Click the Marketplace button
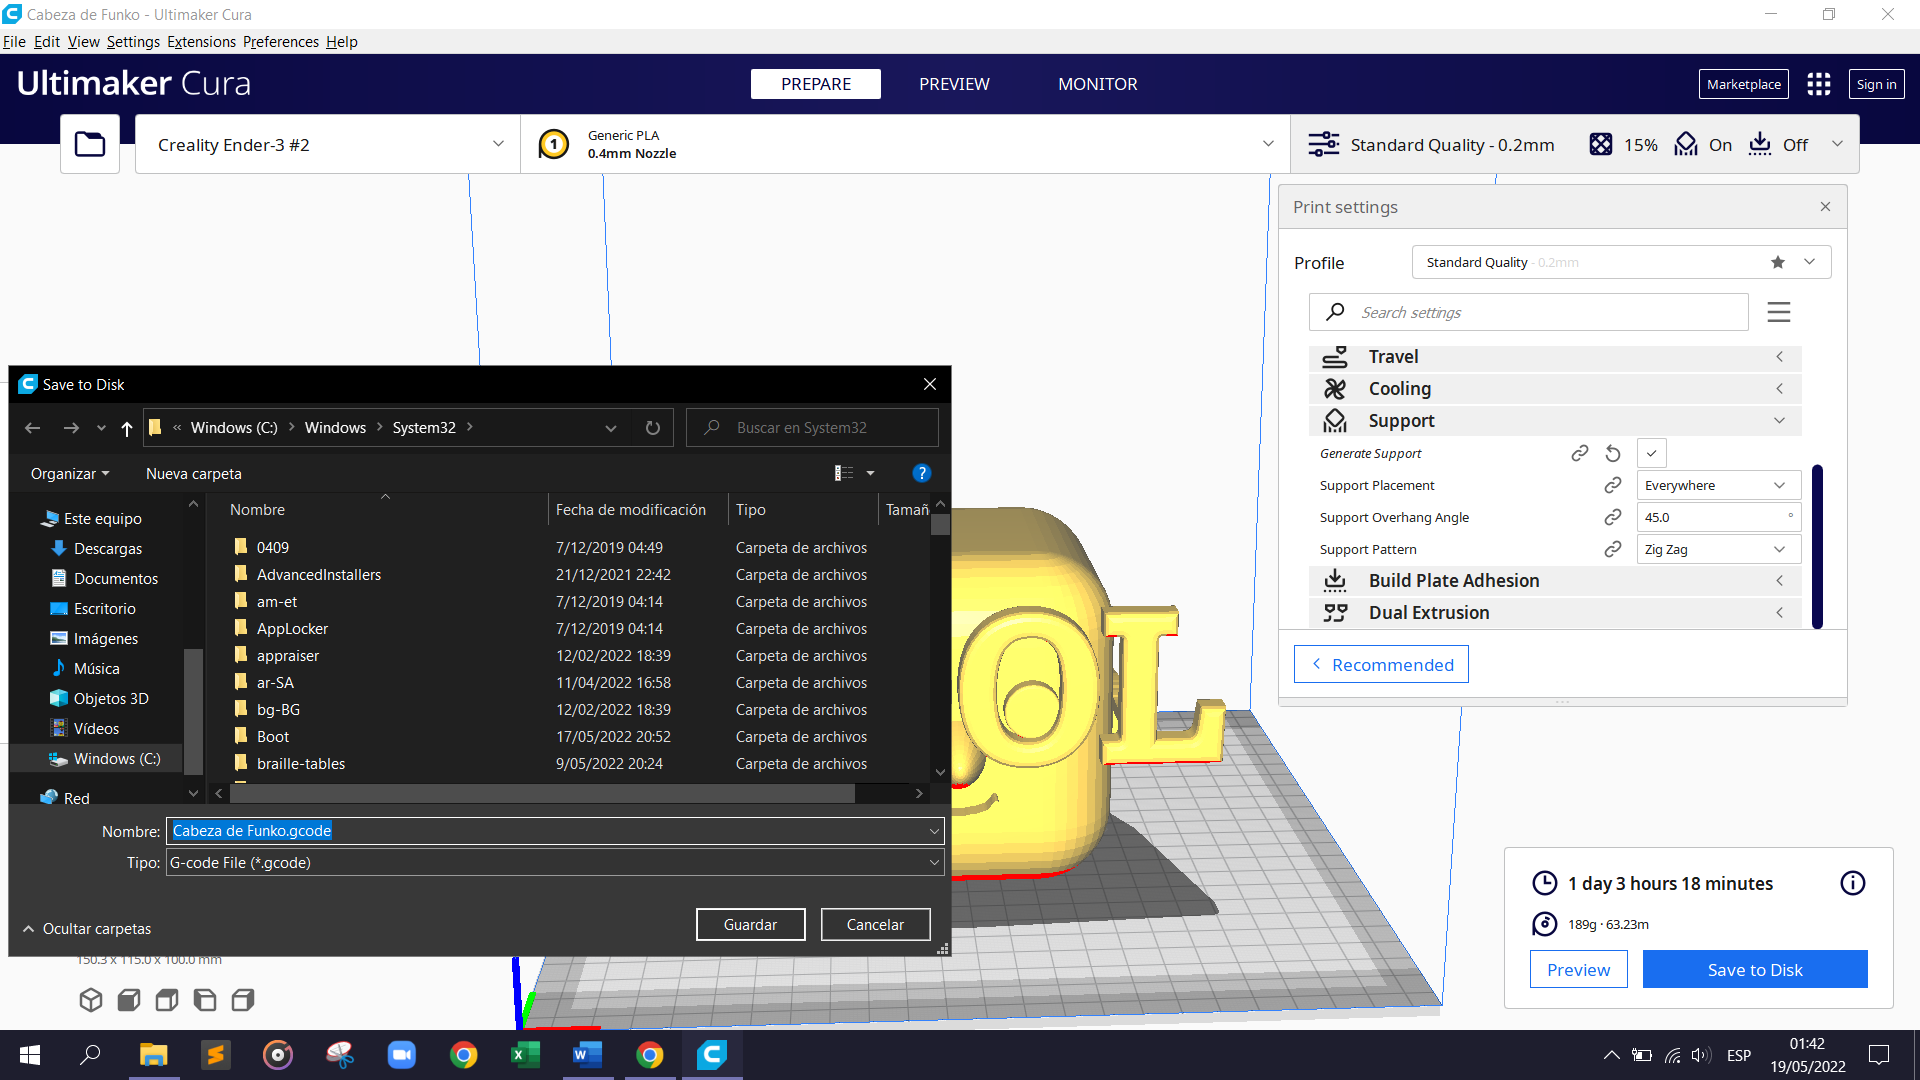This screenshot has height=1080, width=1920. [1743, 84]
